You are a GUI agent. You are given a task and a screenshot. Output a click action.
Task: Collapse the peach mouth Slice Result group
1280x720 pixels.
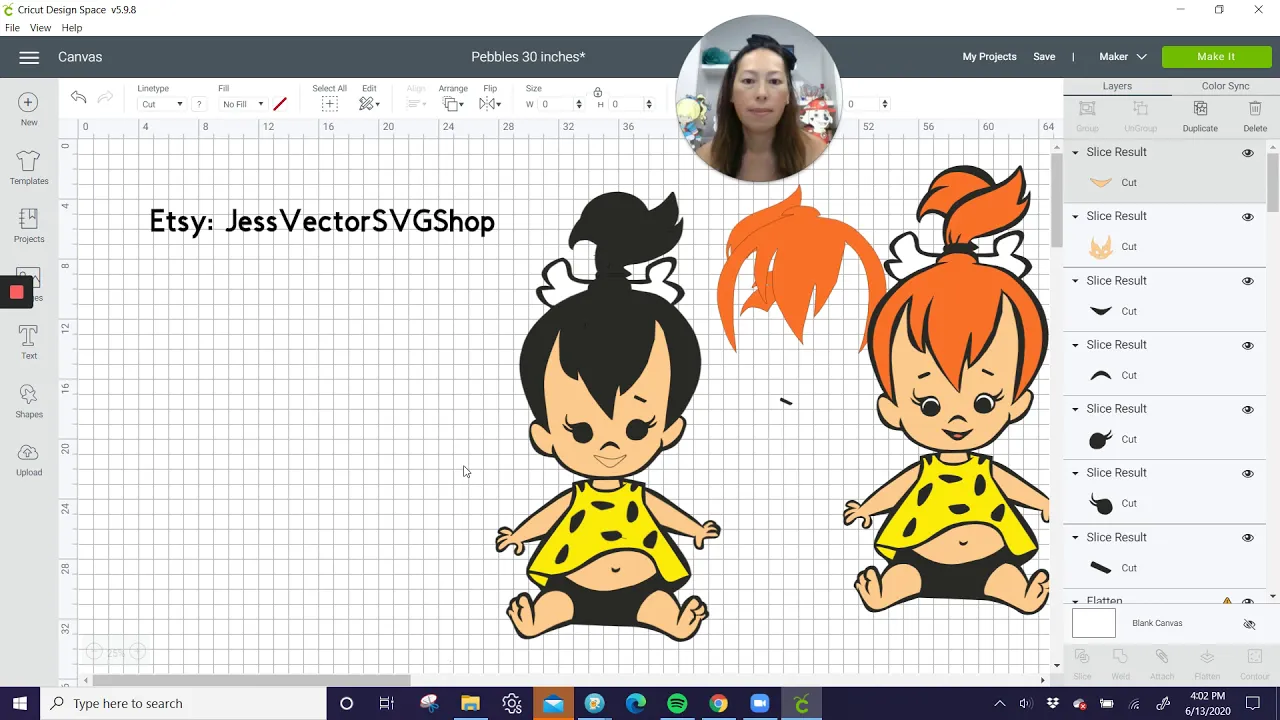click(x=1076, y=153)
